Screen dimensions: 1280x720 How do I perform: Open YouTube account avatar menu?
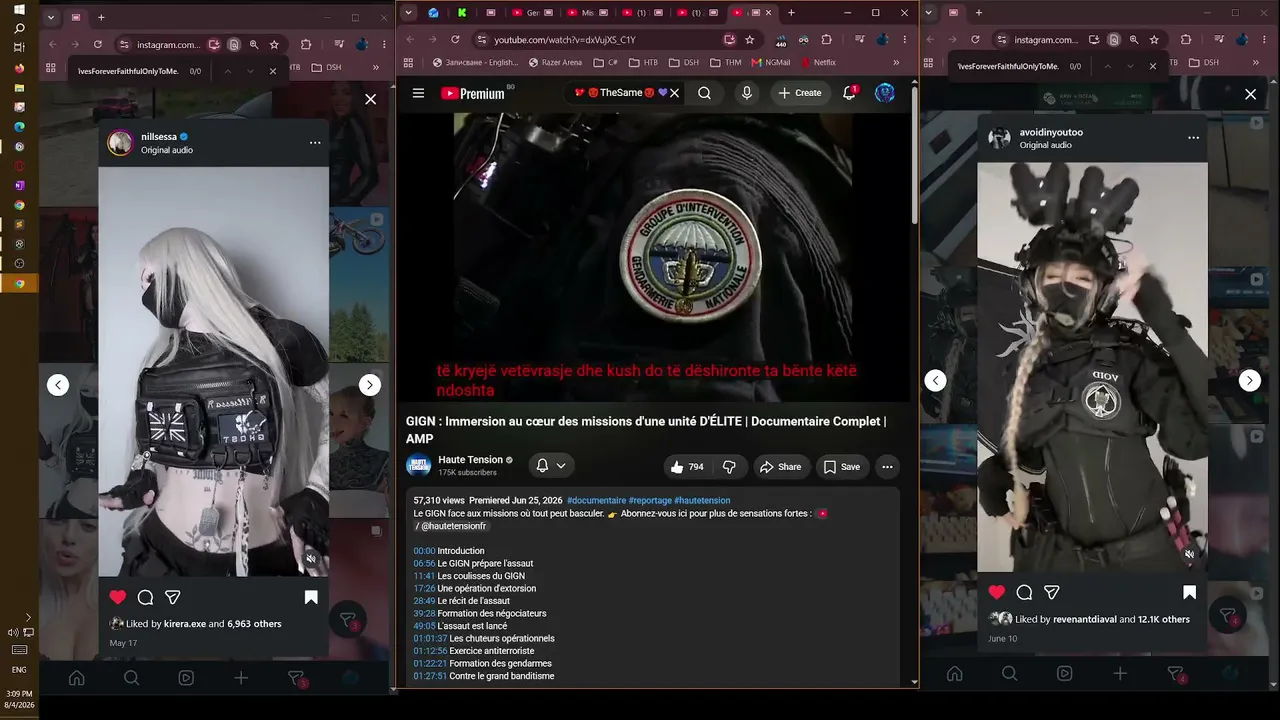click(x=885, y=93)
